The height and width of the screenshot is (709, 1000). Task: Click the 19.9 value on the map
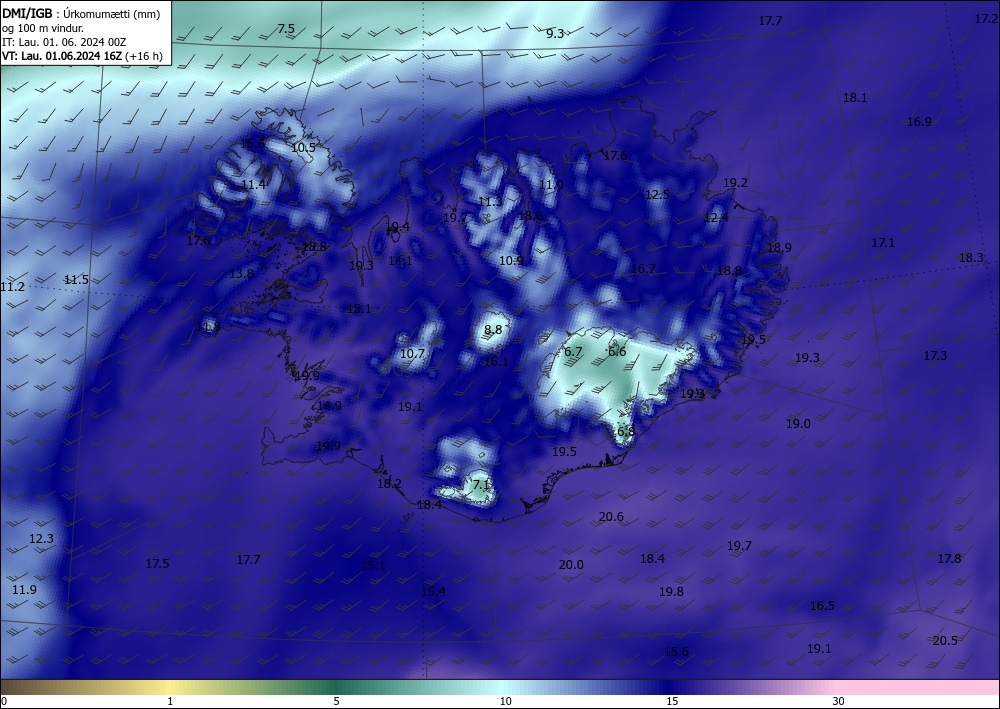tap(307, 376)
